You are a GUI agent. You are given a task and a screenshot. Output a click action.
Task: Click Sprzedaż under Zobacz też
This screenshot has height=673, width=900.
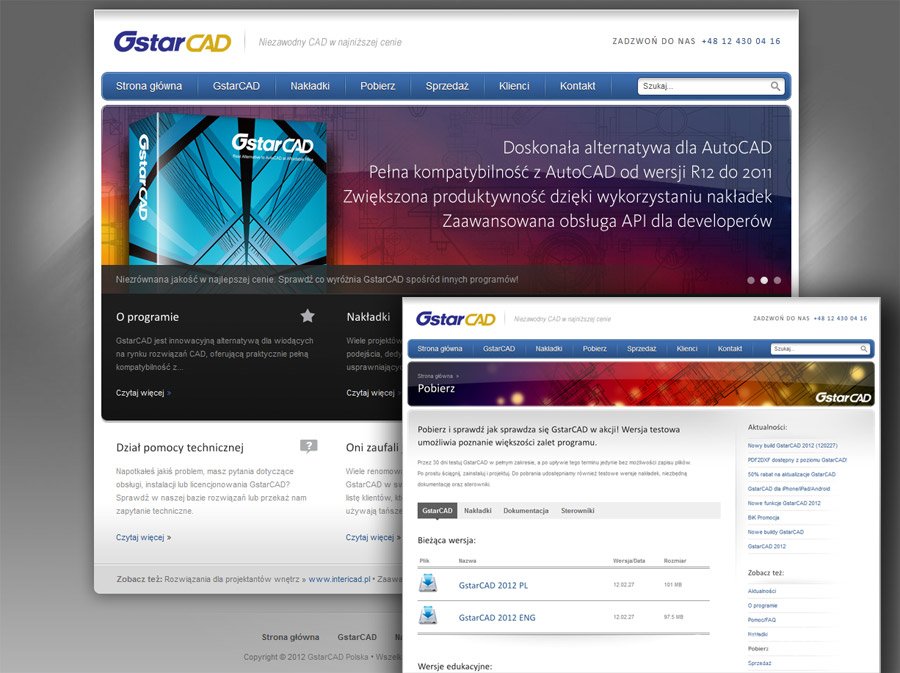[759, 663]
